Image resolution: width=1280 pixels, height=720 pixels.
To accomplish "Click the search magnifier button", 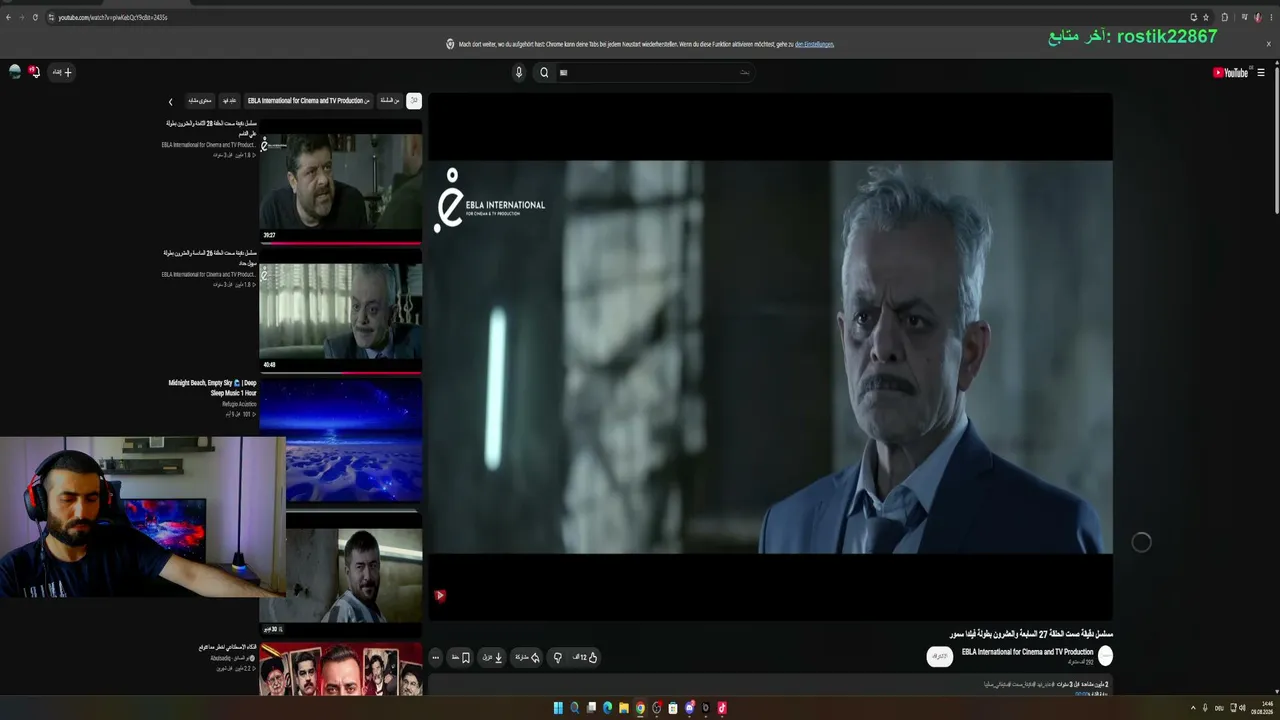I will [544, 72].
